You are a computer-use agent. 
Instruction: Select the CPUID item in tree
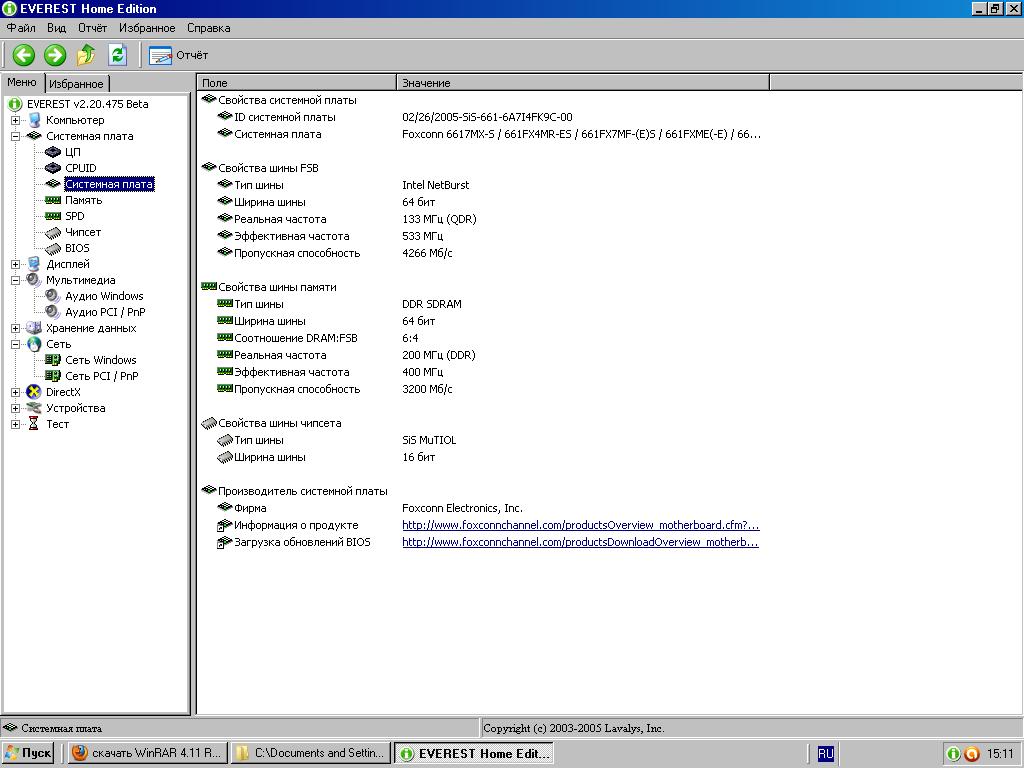click(80, 168)
